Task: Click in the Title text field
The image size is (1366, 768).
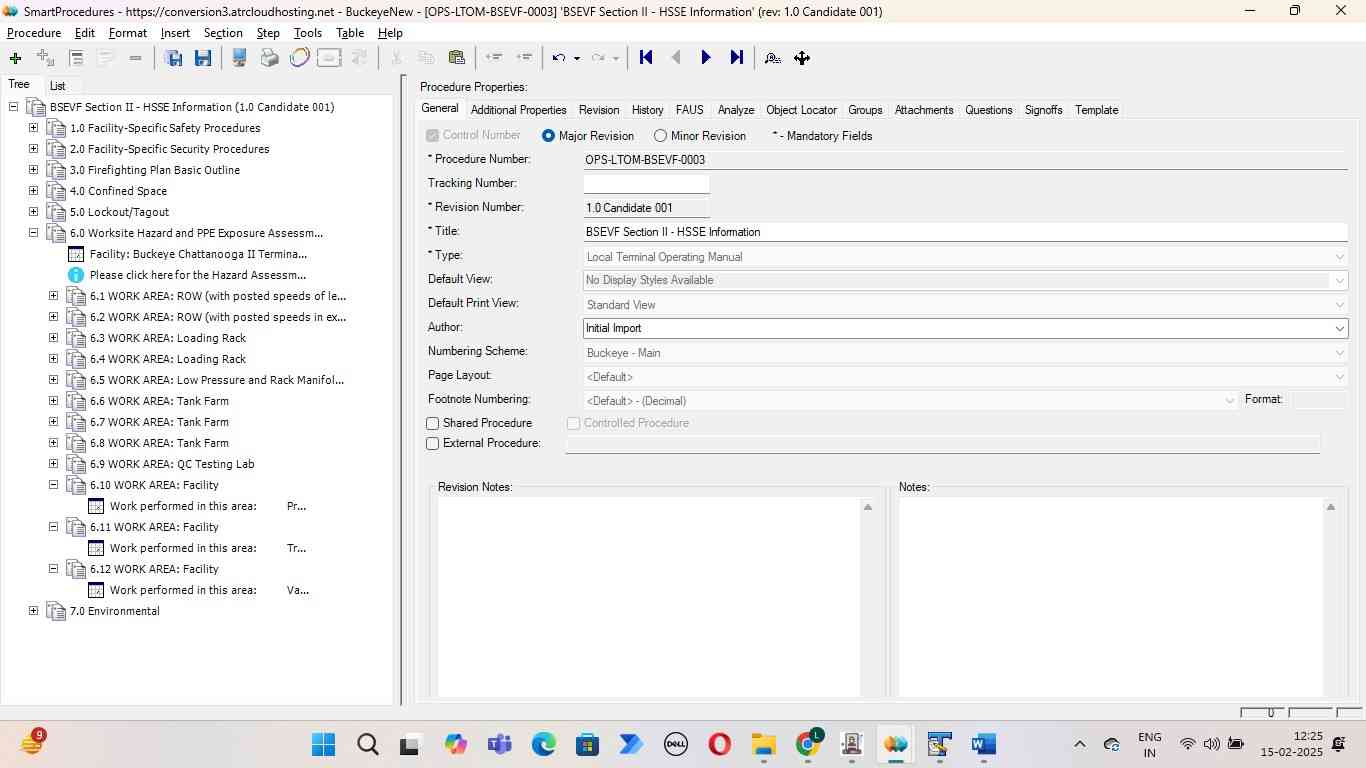Action: (966, 232)
